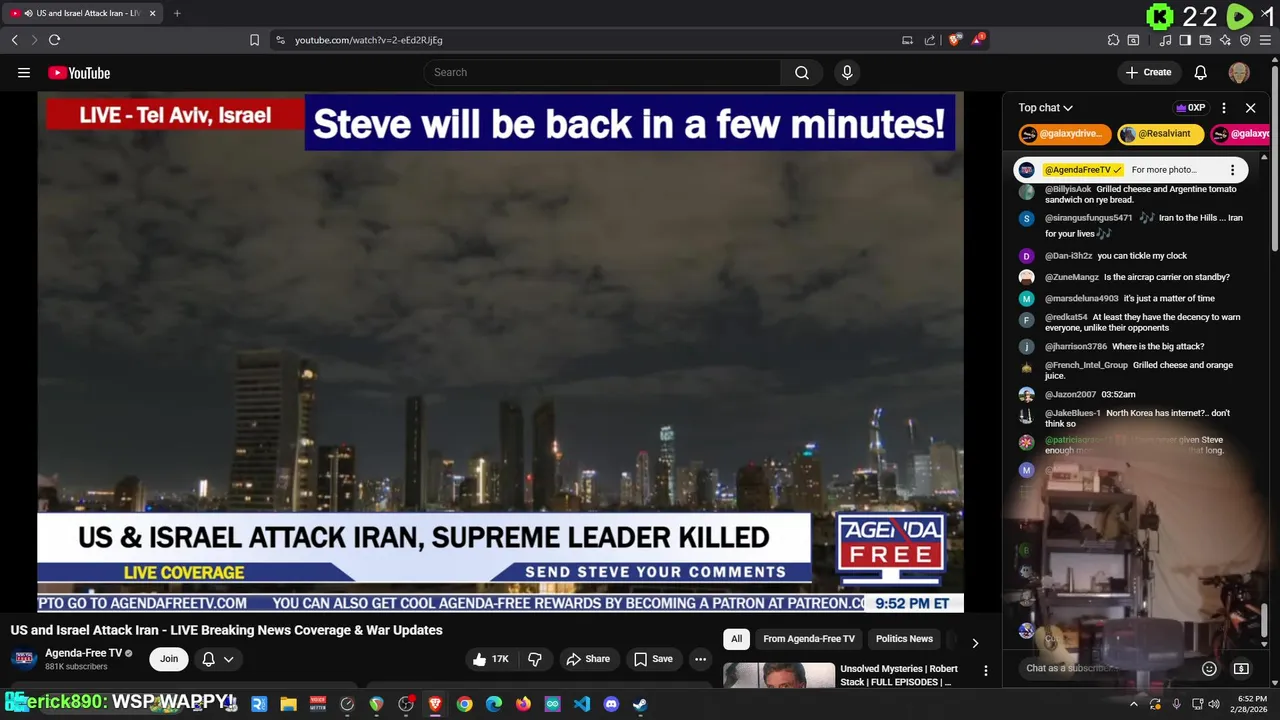Click the live video player
Viewport: 1280px width, 720px height.
pos(500,352)
